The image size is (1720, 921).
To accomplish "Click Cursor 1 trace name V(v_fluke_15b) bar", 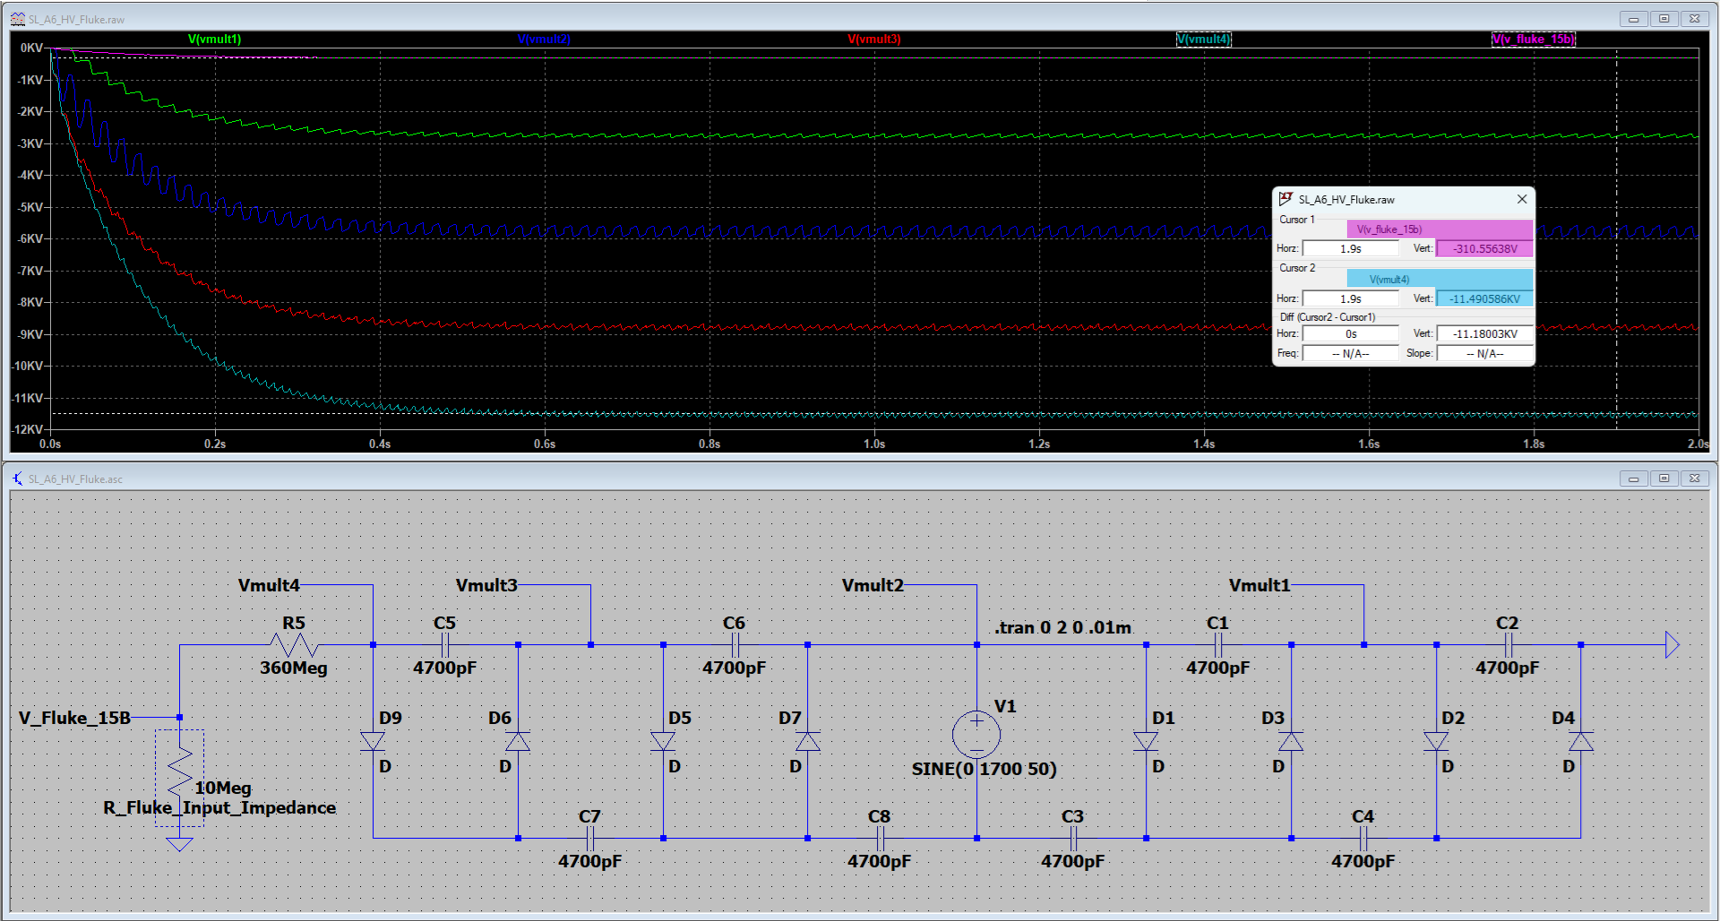I will pyautogui.click(x=1439, y=229).
